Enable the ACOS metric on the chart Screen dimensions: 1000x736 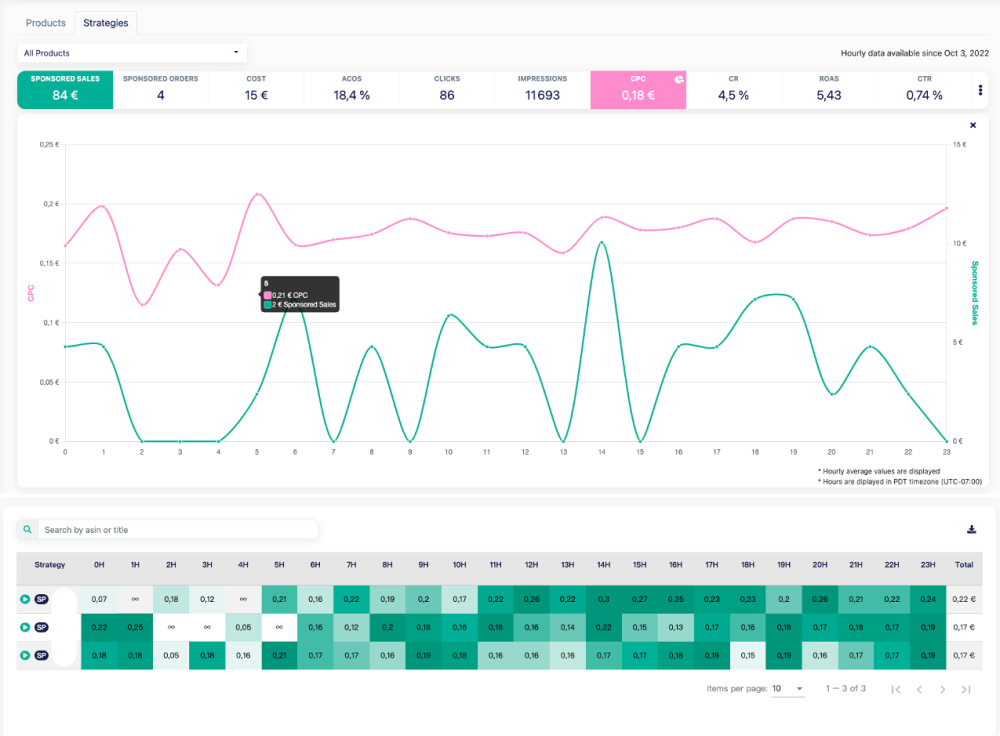pos(351,90)
